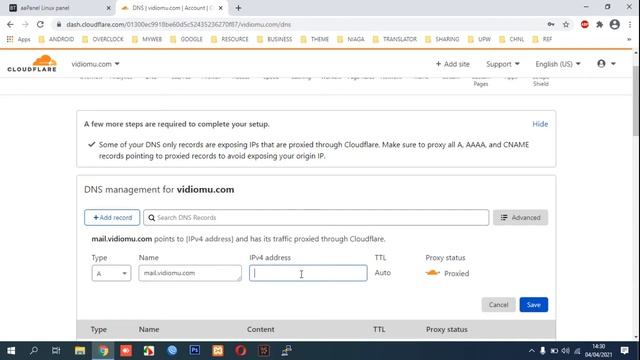This screenshot has width=640, height=360.
Task: Open Task View on the taskbar
Action: coord(56,351)
